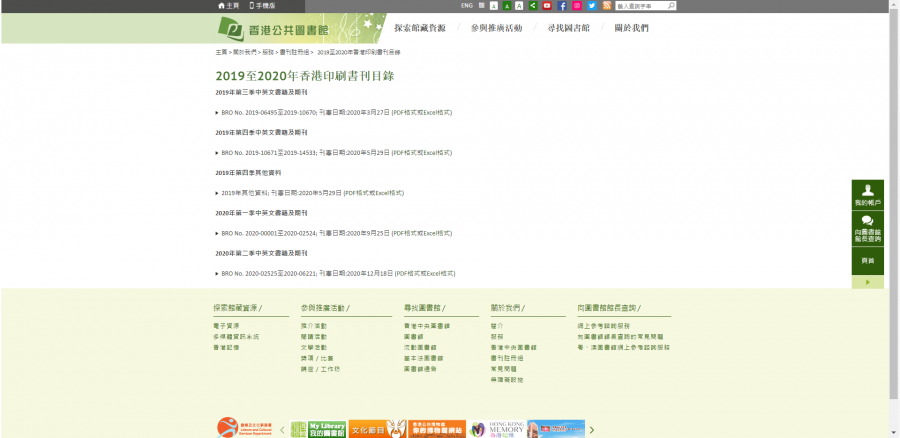This screenshot has height=438, width=900.
Task: Select the largest font size A button
Action: point(519,6)
